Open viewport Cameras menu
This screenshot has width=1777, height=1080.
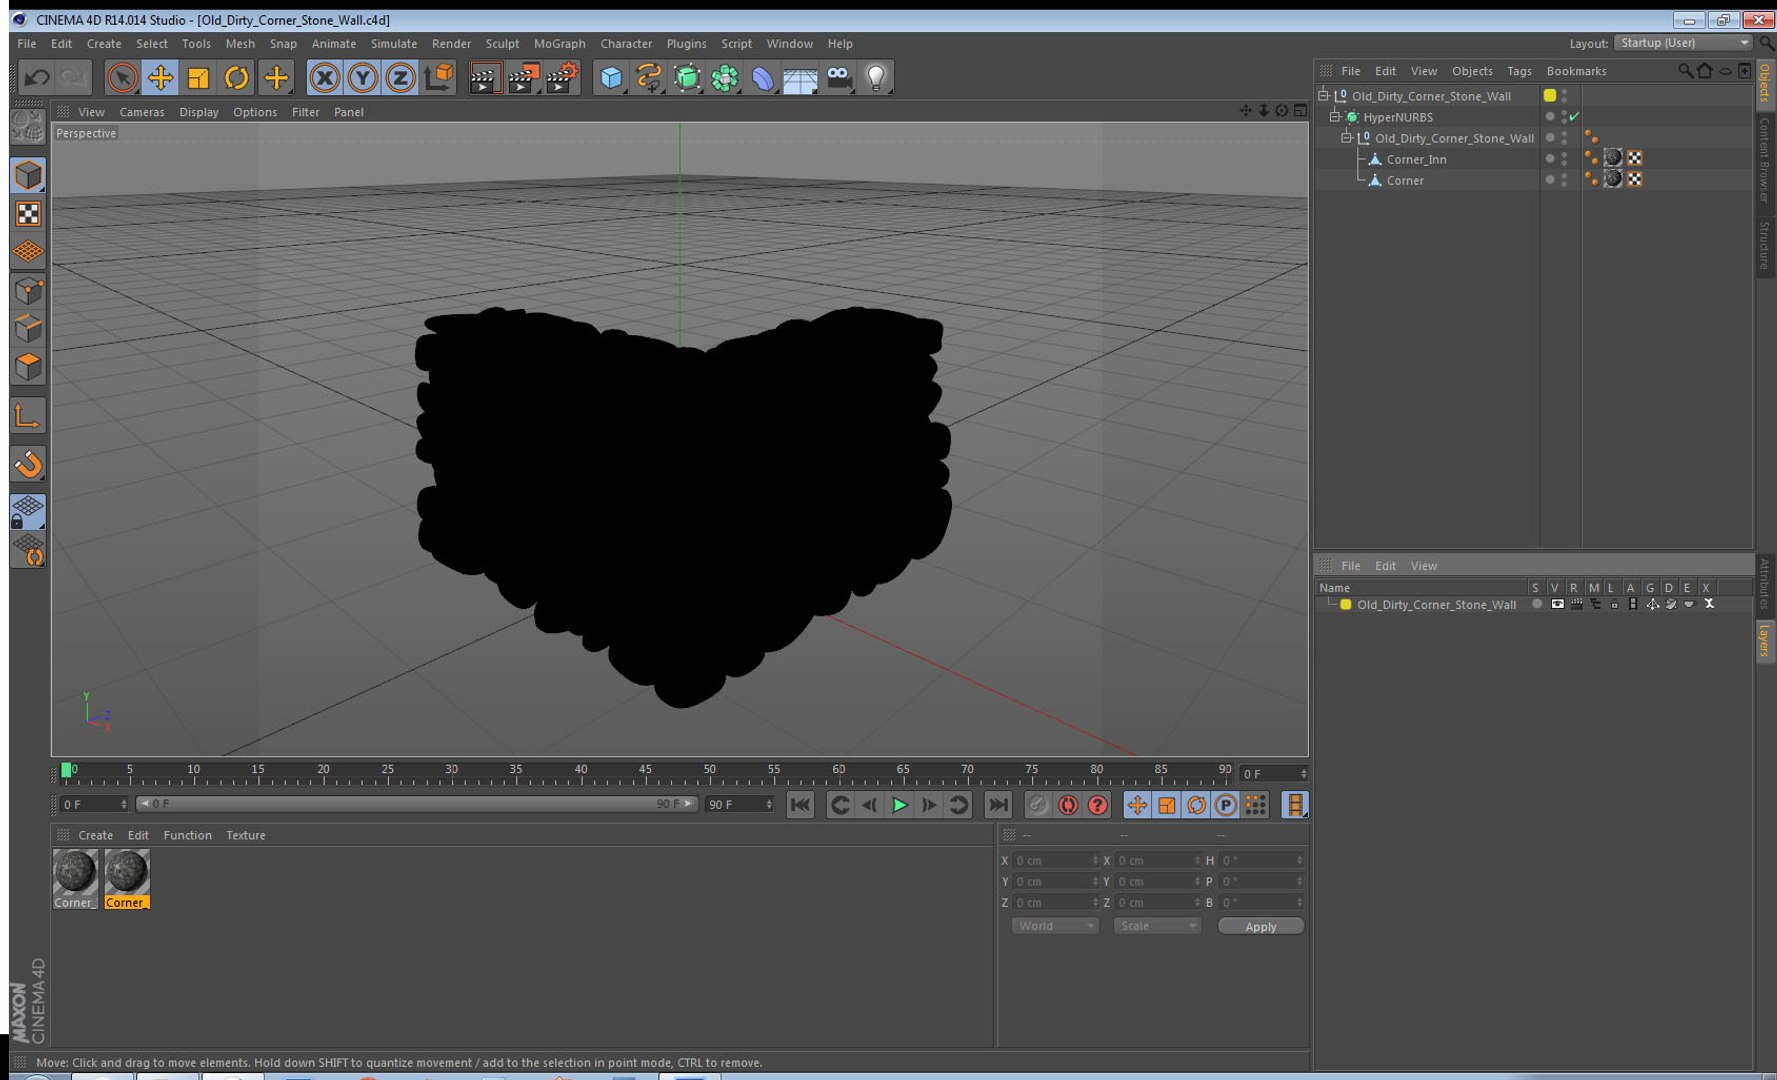click(142, 112)
